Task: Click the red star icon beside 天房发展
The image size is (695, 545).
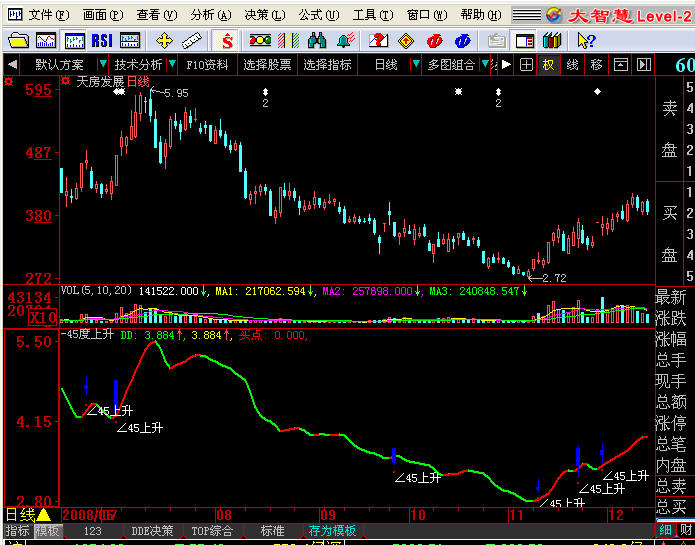Action: click(x=66, y=81)
